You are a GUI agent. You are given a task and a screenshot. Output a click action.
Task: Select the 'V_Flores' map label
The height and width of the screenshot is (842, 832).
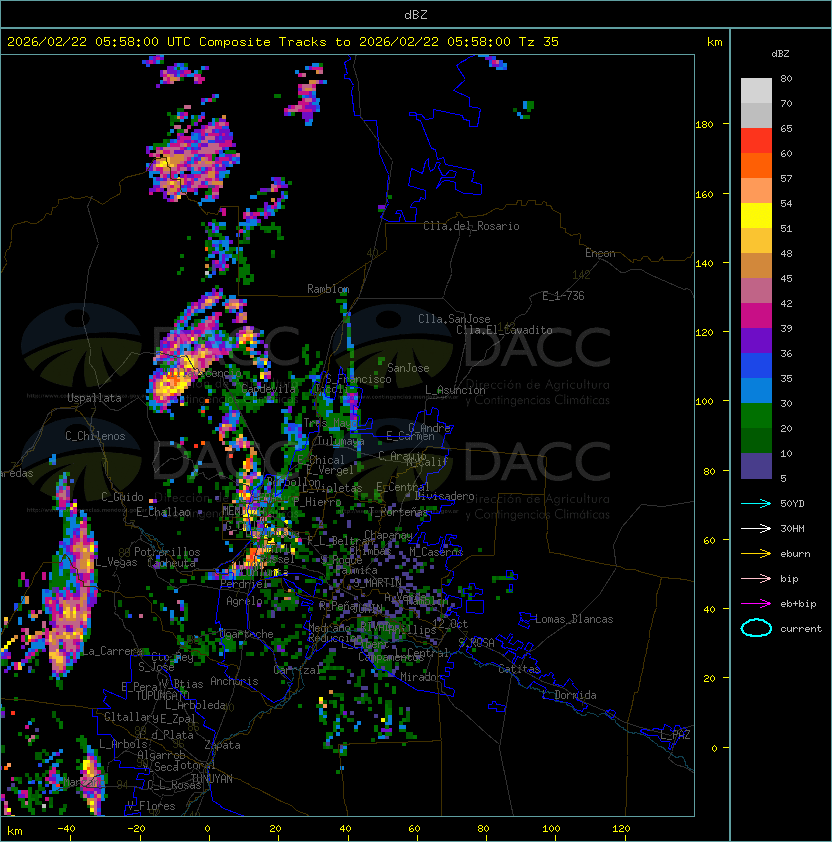(151, 806)
